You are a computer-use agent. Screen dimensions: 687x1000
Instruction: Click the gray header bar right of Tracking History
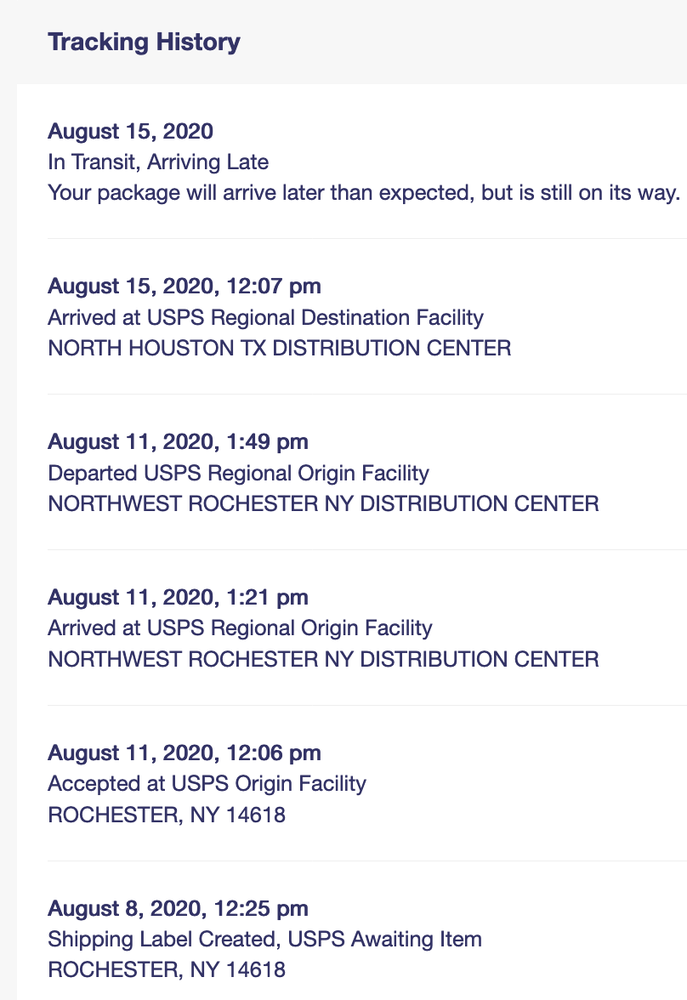coord(460,42)
